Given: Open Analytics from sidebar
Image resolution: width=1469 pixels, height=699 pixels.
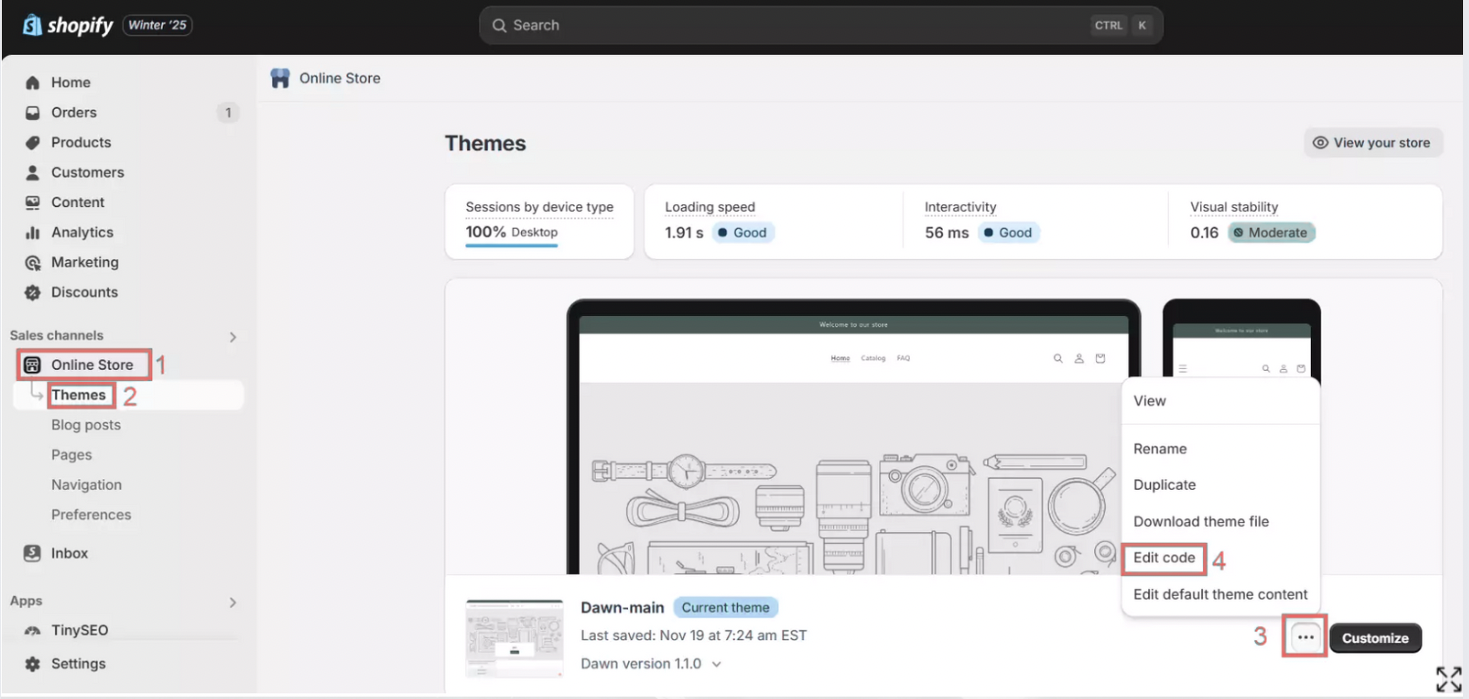Looking at the screenshot, I should pos(82,232).
